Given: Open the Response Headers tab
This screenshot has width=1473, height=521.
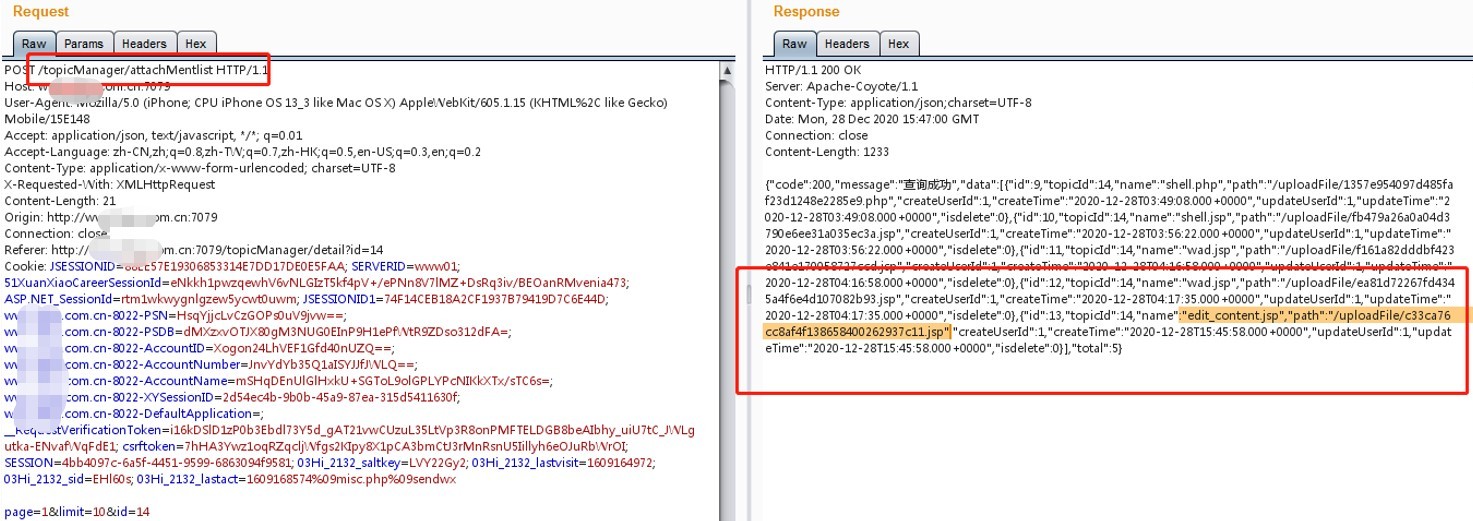Looking at the screenshot, I should tap(846, 43).
